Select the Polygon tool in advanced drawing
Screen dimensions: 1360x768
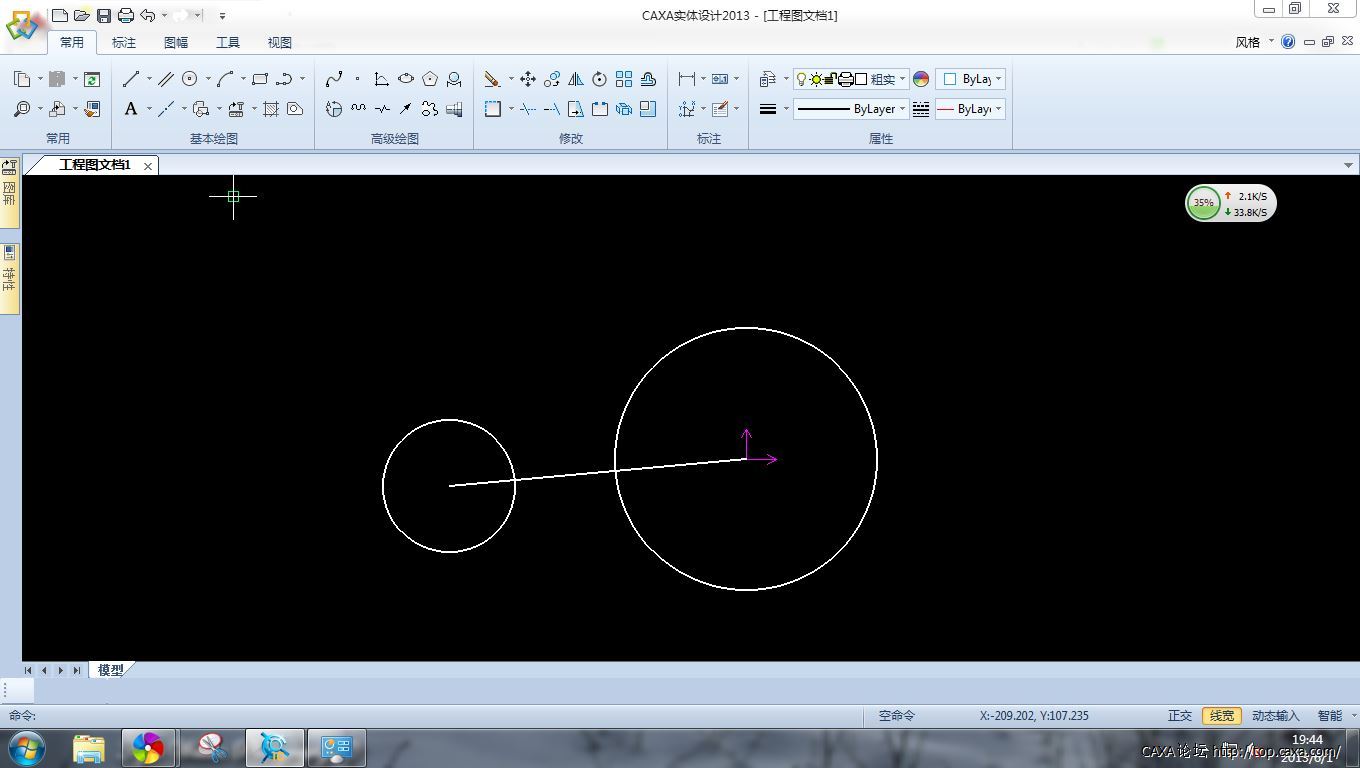(430, 79)
